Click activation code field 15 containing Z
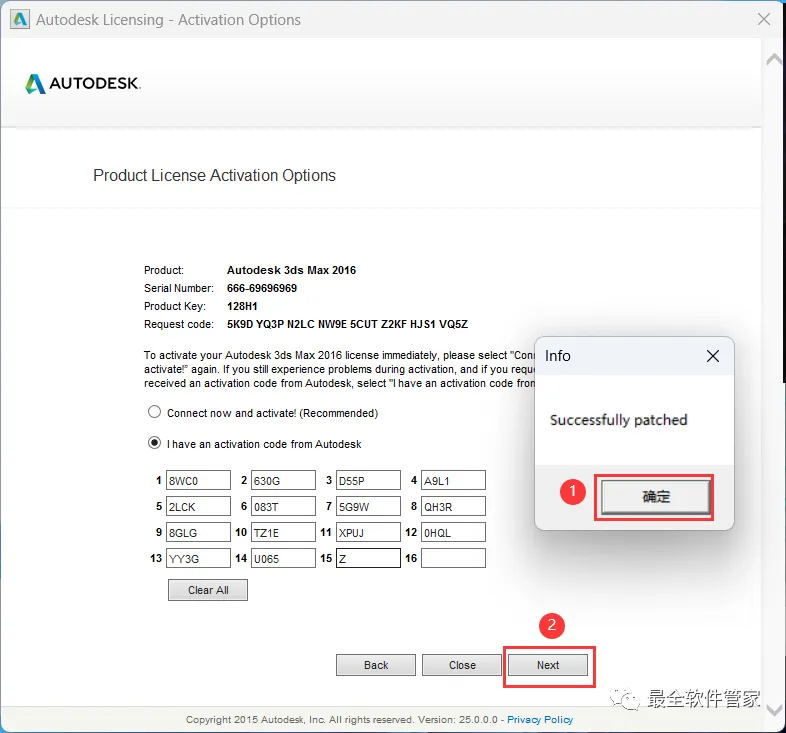 [x=368, y=559]
